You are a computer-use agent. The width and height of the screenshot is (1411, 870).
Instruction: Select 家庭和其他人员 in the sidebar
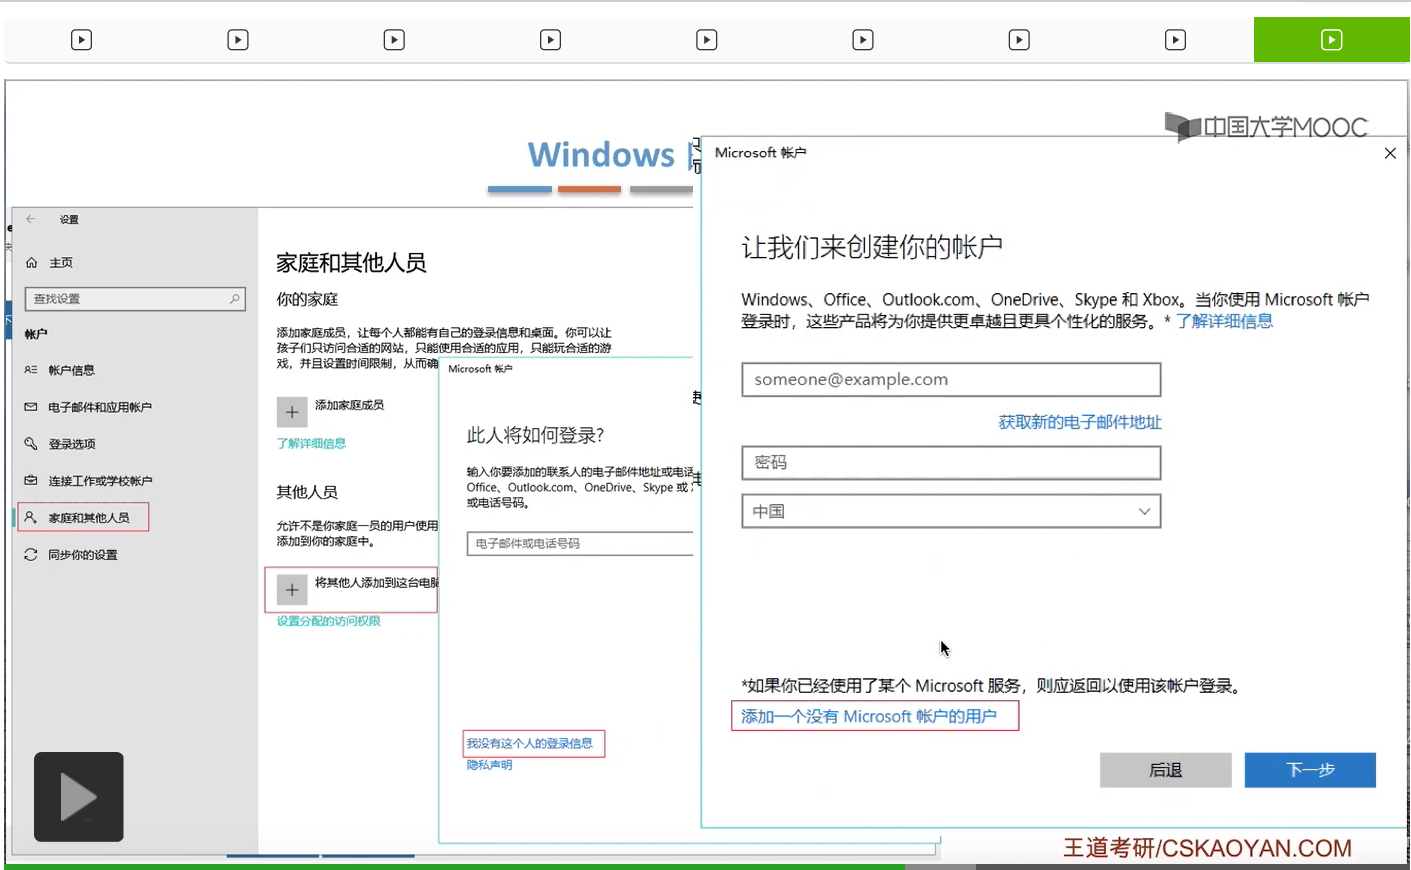(83, 518)
